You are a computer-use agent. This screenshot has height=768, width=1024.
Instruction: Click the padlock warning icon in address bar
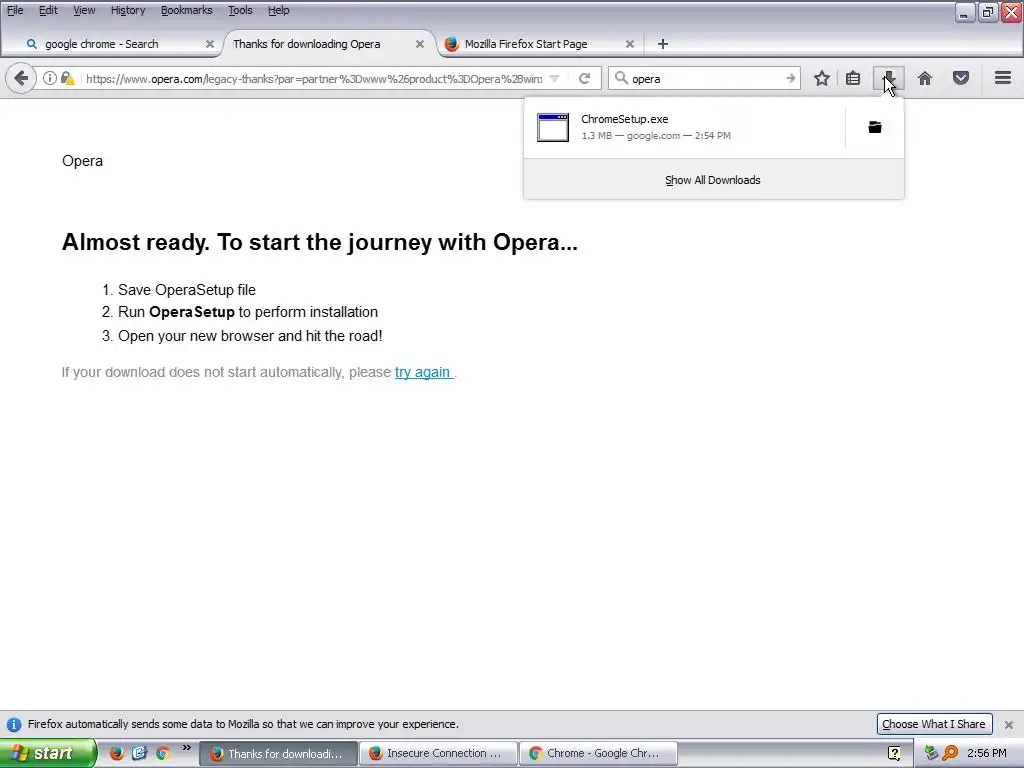click(67, 78)
